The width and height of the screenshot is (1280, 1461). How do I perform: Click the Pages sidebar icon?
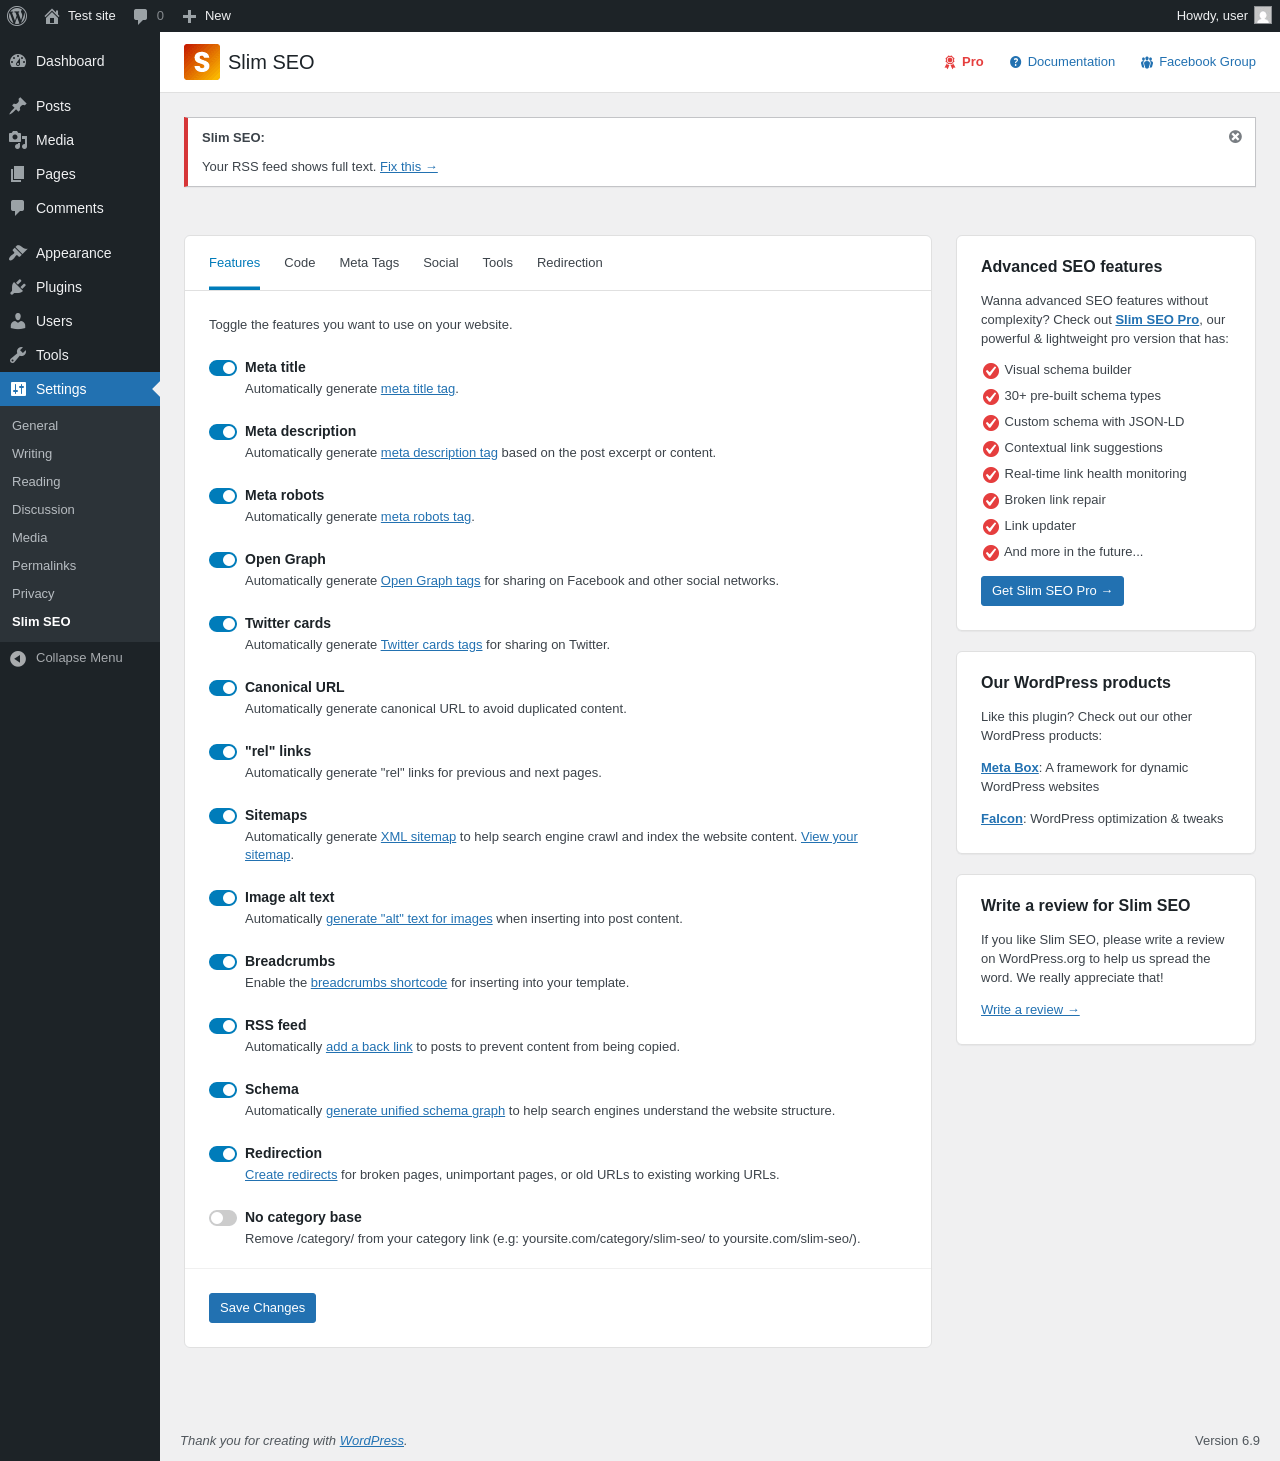point(18,174)
